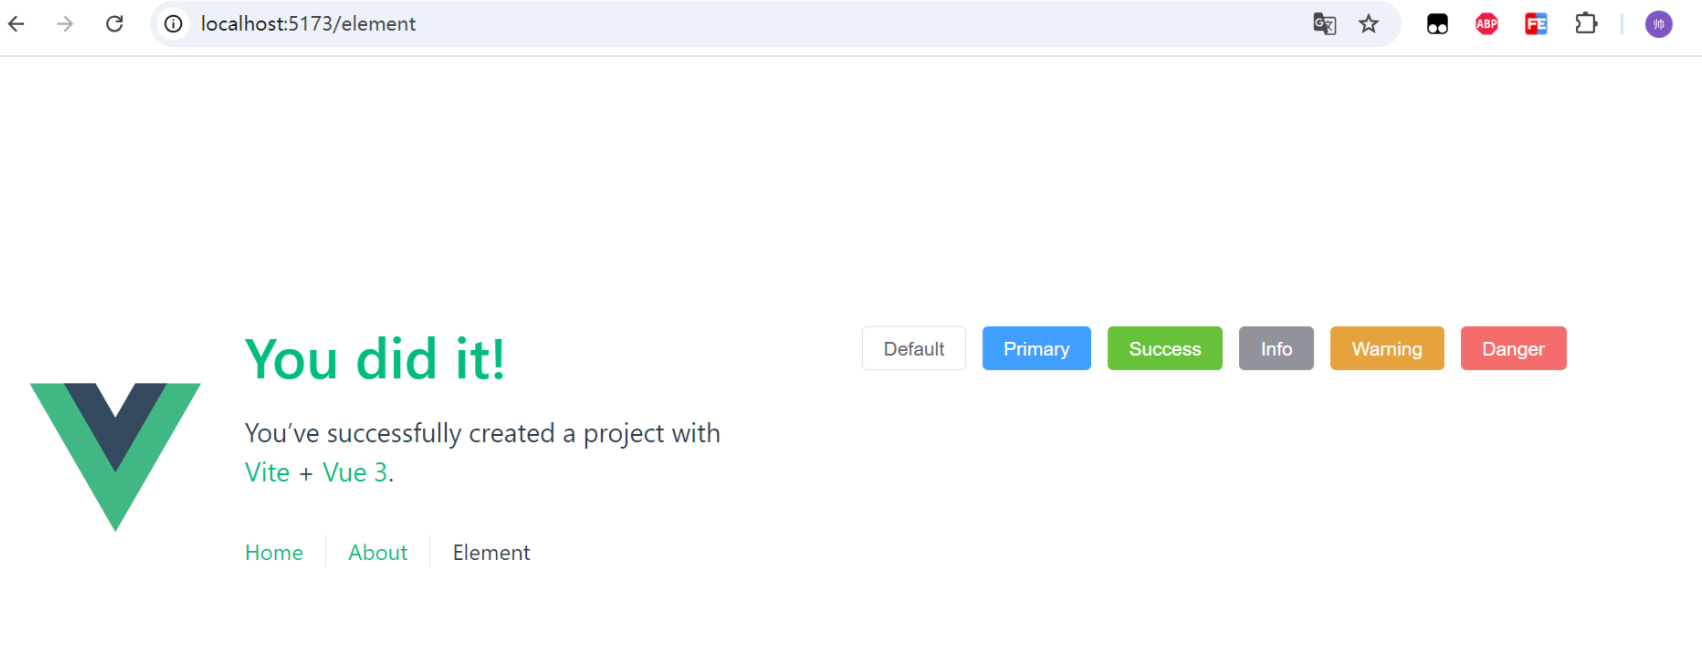The height and width of the screenshot is (666, 1702).
Task: Click the site information icon
Action: pos(174,24)
